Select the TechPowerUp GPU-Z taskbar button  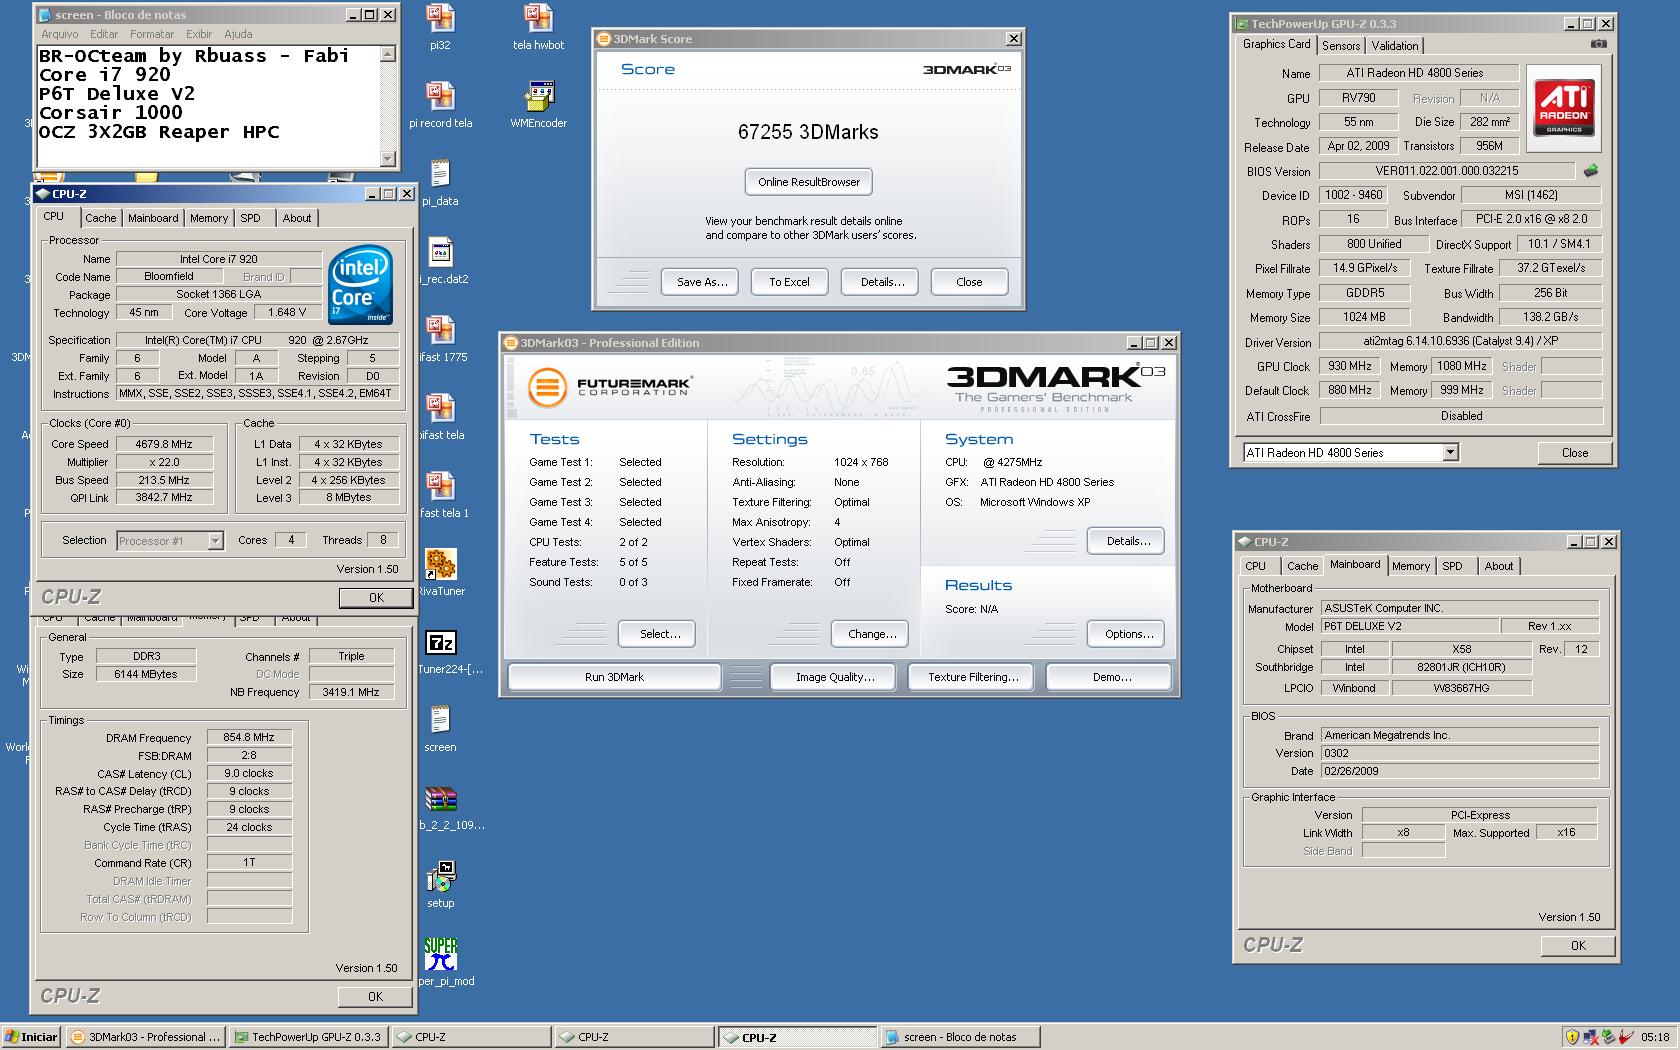tap(308, 1037)
